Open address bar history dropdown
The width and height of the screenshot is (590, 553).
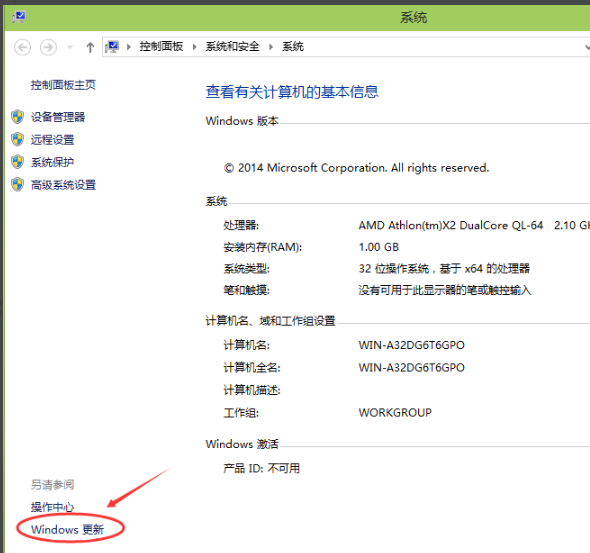coord(587,47)
